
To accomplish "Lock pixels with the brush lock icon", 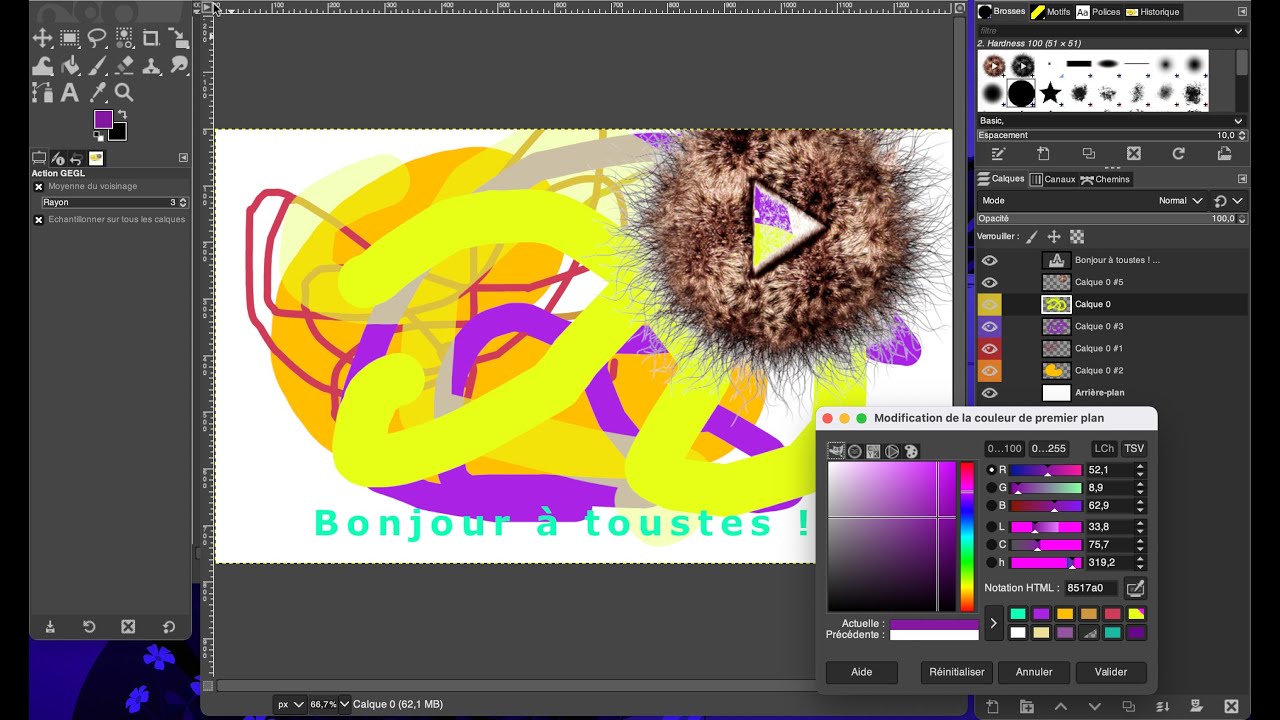I will pos(1032,237).
